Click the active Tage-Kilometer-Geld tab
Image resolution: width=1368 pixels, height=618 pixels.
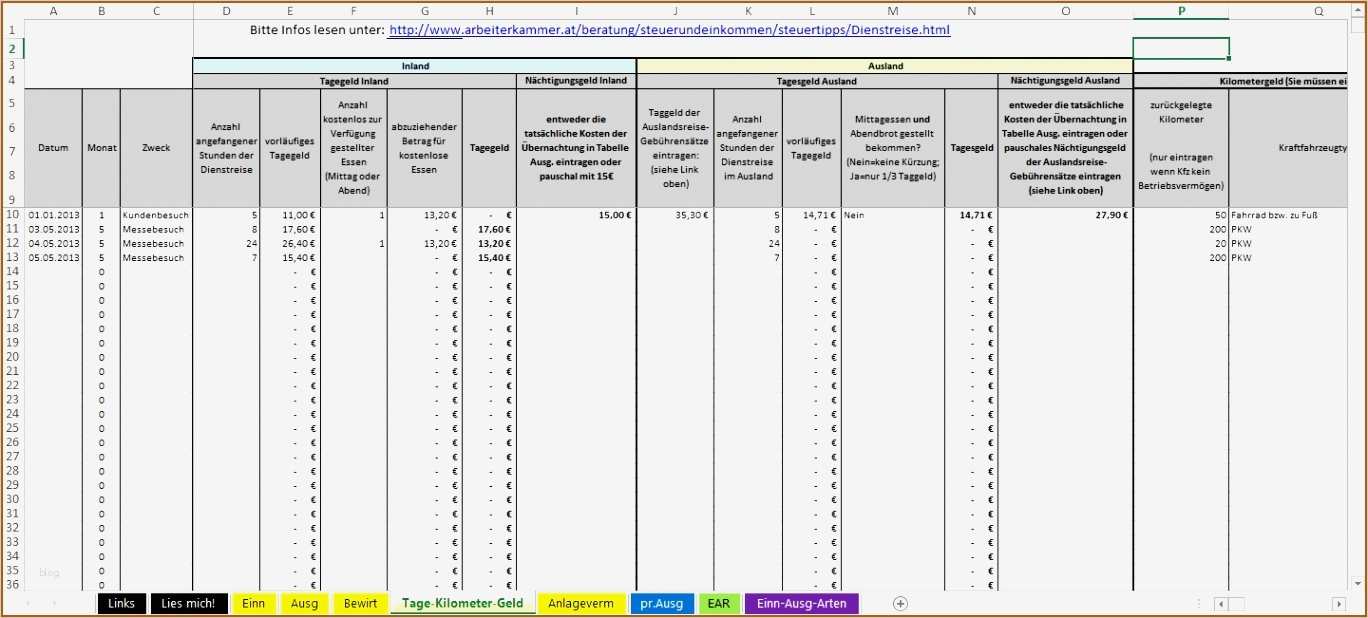pyautogui.click(x=462, y=603)
